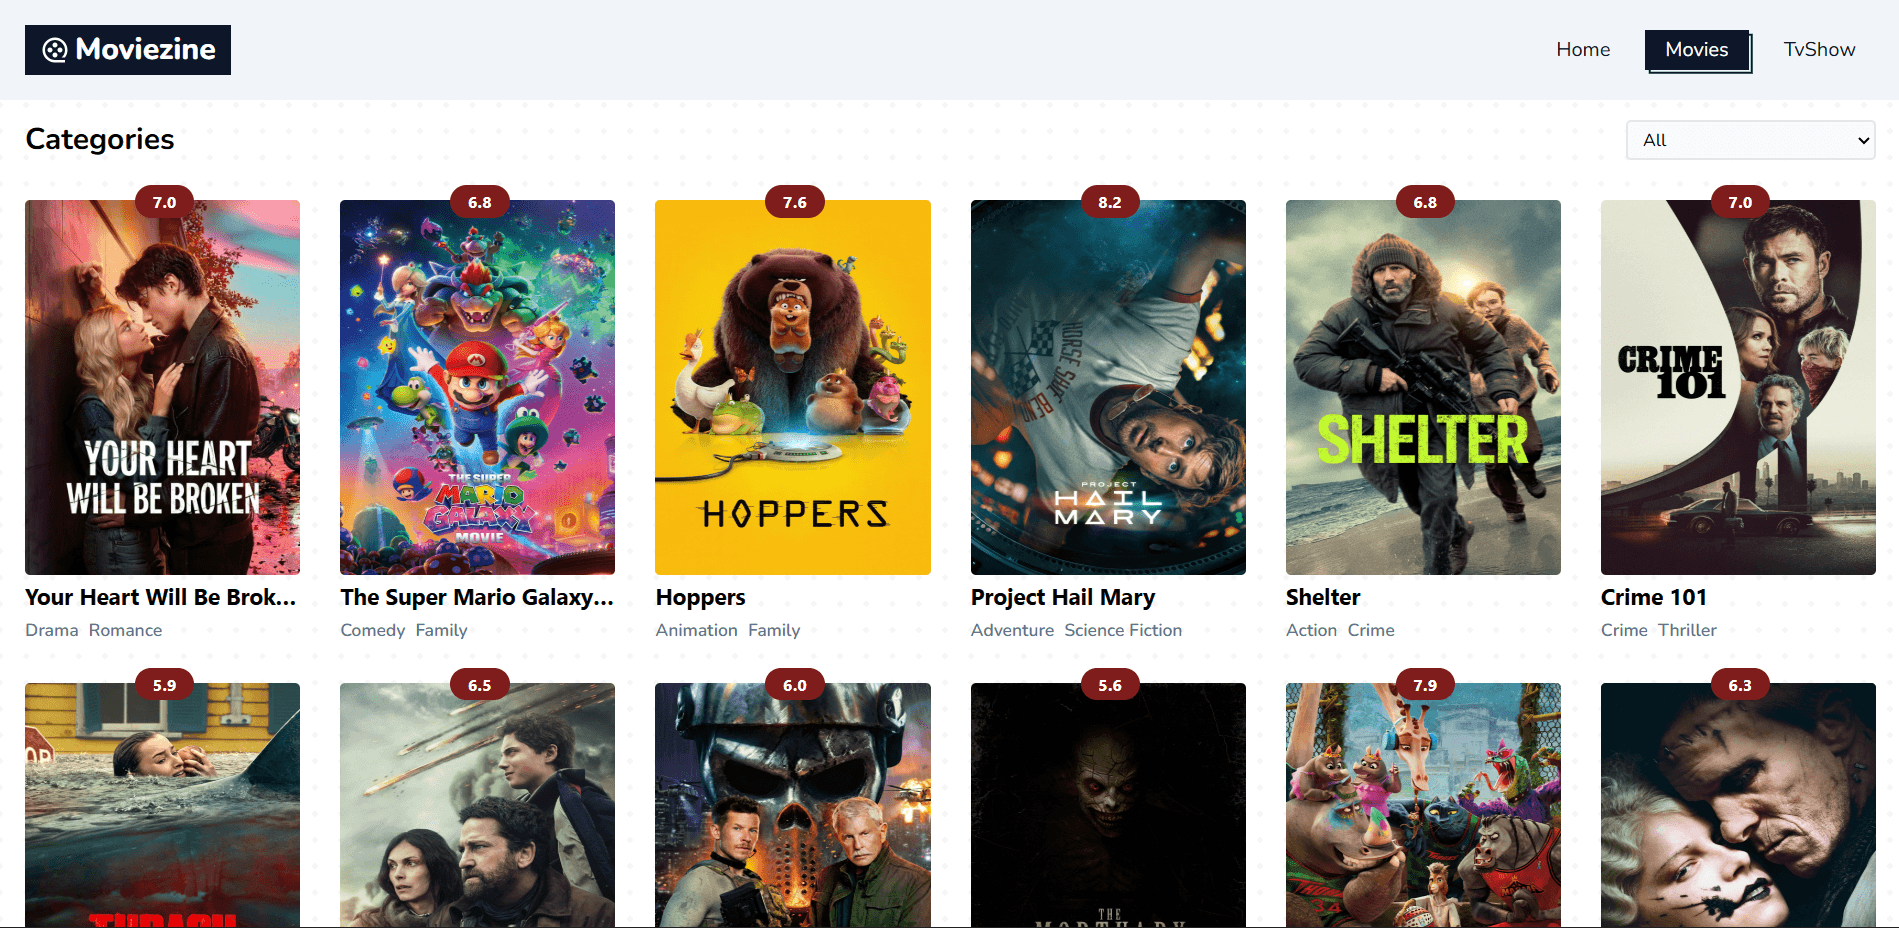Click the 6.8 rating badge on Super Mario

coord(480,202)
